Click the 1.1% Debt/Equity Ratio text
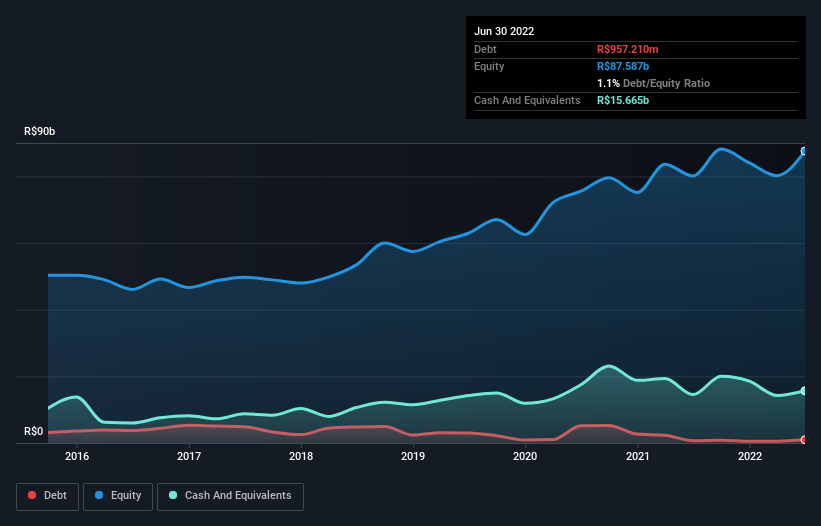The width and height of the screenshot is (821, 526). [653, 83]
